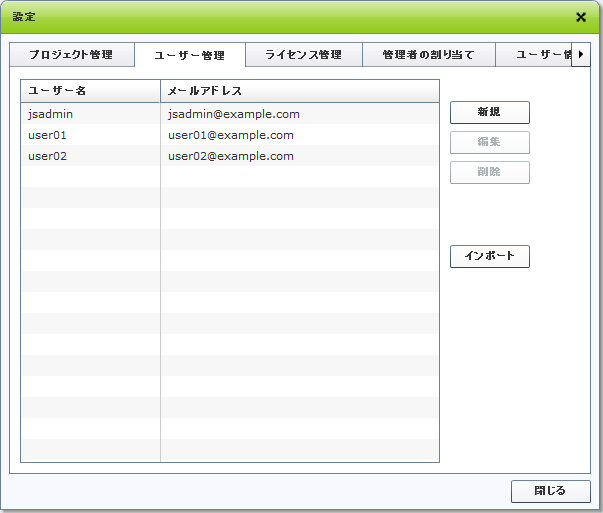Click the 新規 button
Viewport: 603px width, 513px height.
[490, 112]
